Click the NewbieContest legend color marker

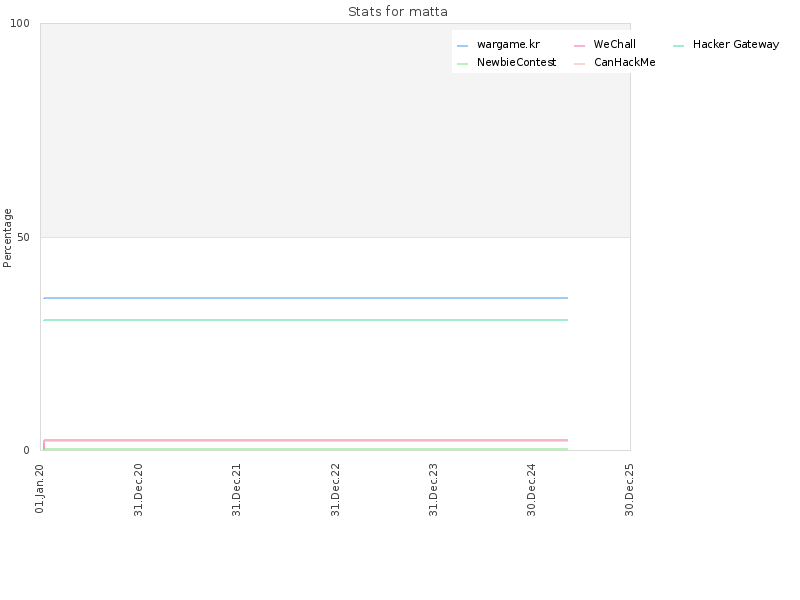click(x=462, y=64)
